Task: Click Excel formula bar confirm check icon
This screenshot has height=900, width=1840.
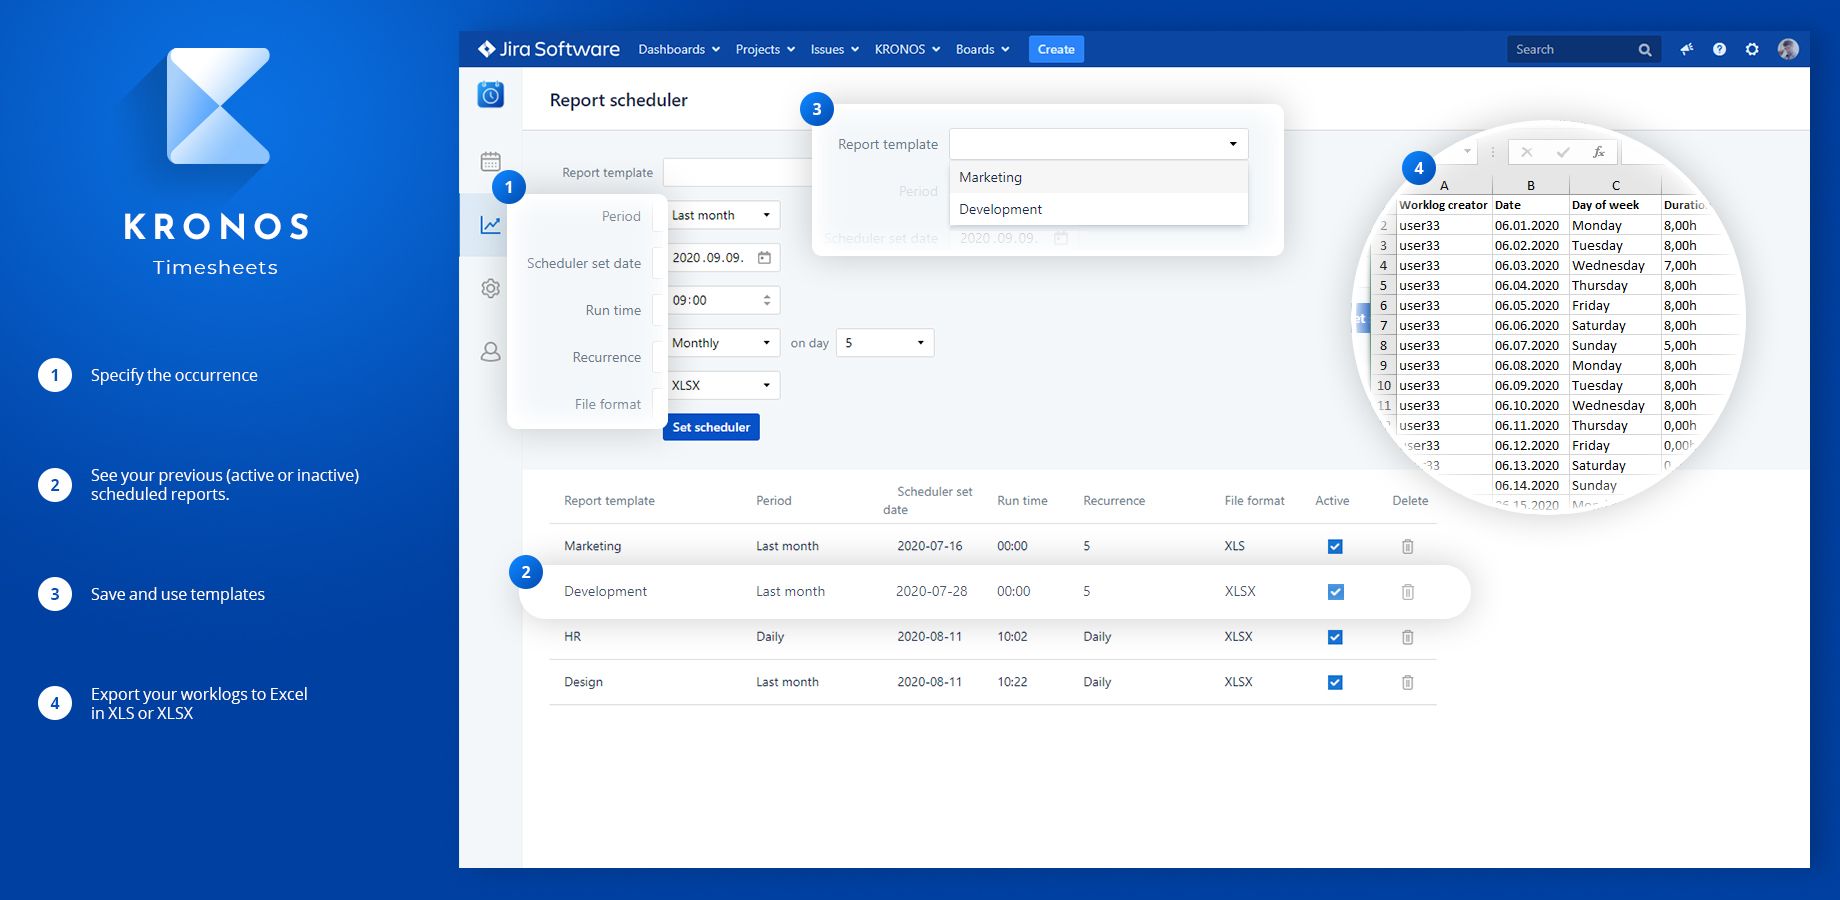Action: [x=1562, y=152]
